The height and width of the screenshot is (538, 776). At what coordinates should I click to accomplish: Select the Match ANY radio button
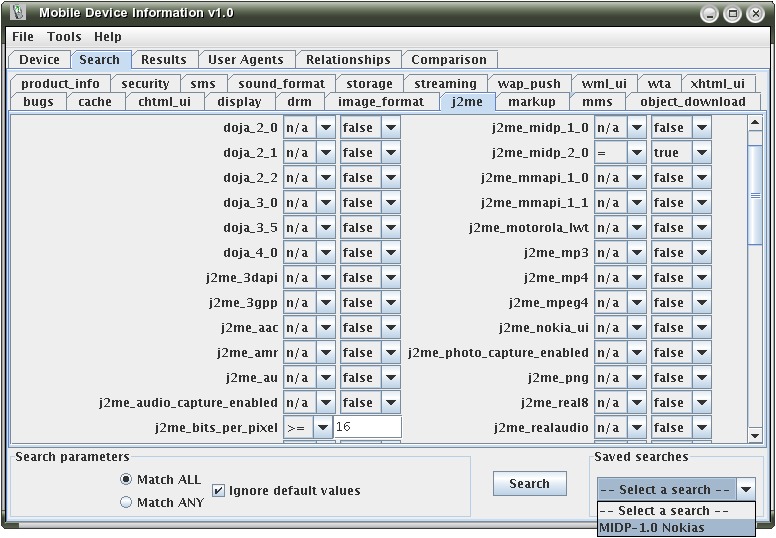126,502
